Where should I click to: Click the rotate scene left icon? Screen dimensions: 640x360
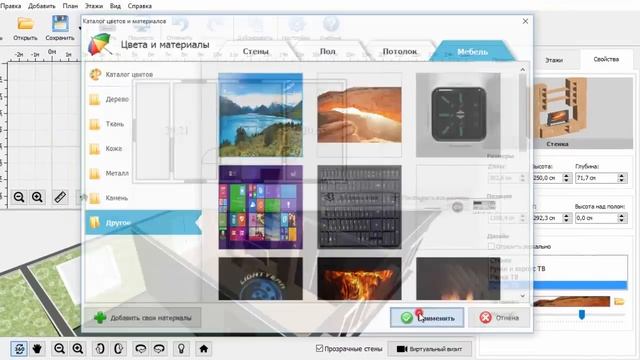pos(141,349)
